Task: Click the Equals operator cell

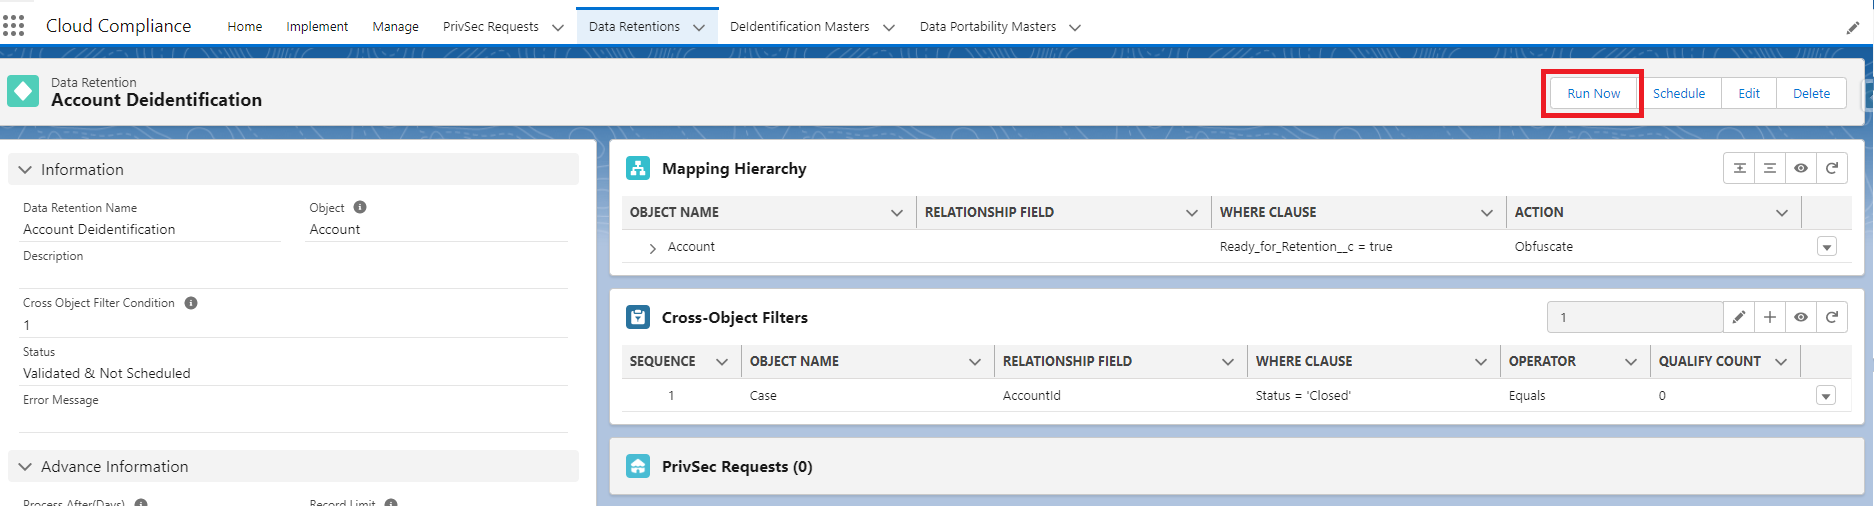Action: click(x=1527, y=396)
